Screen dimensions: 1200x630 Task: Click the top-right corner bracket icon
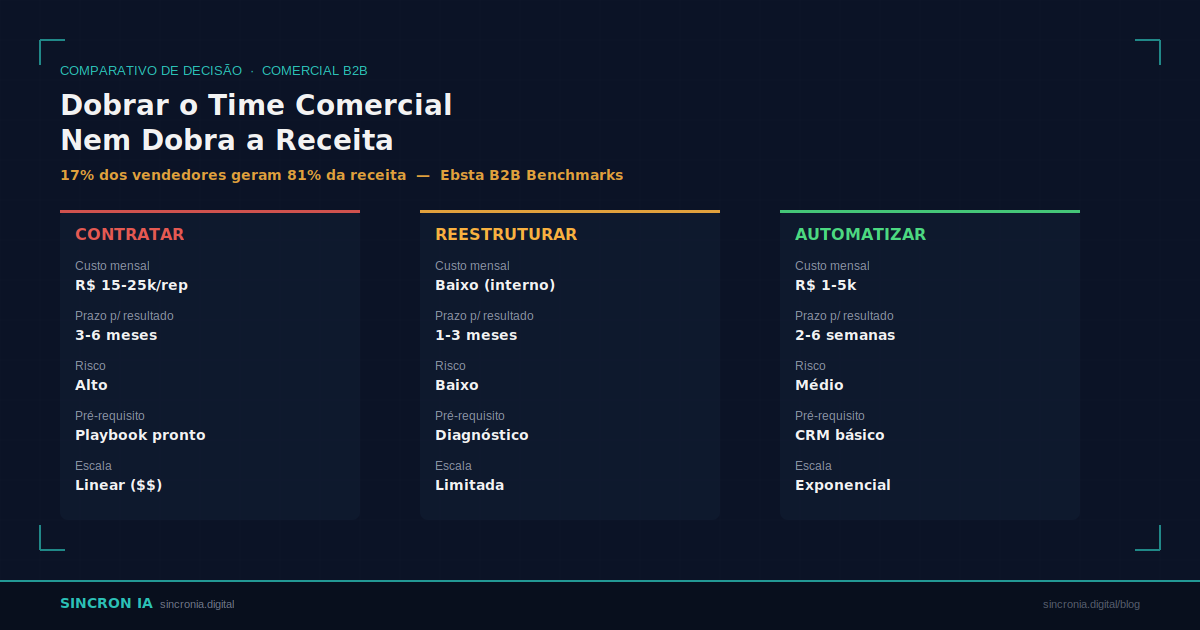1148,52
